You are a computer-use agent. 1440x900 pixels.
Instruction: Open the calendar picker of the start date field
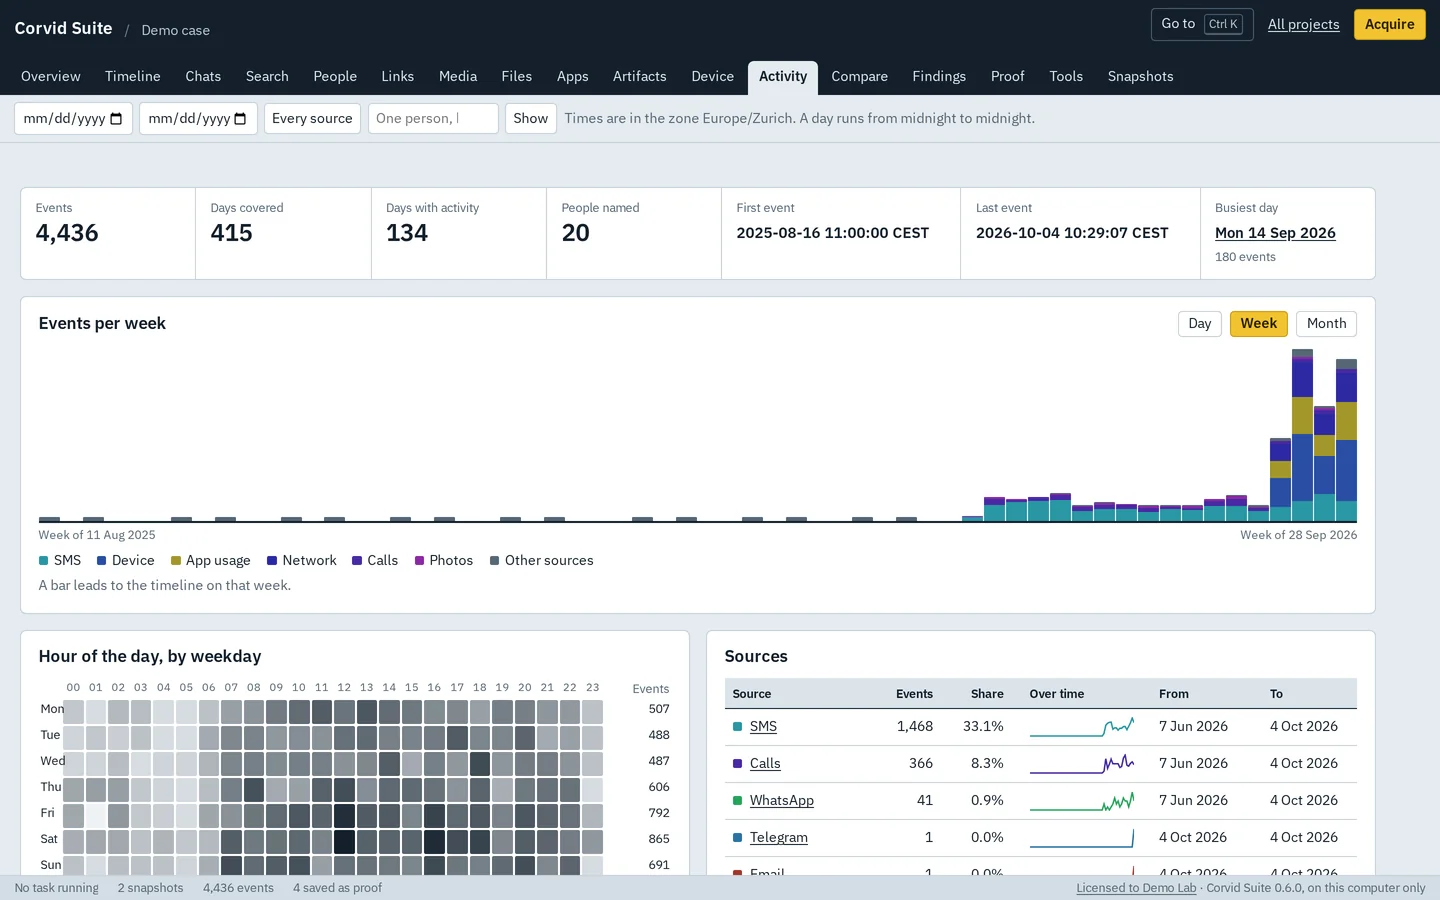116,119
